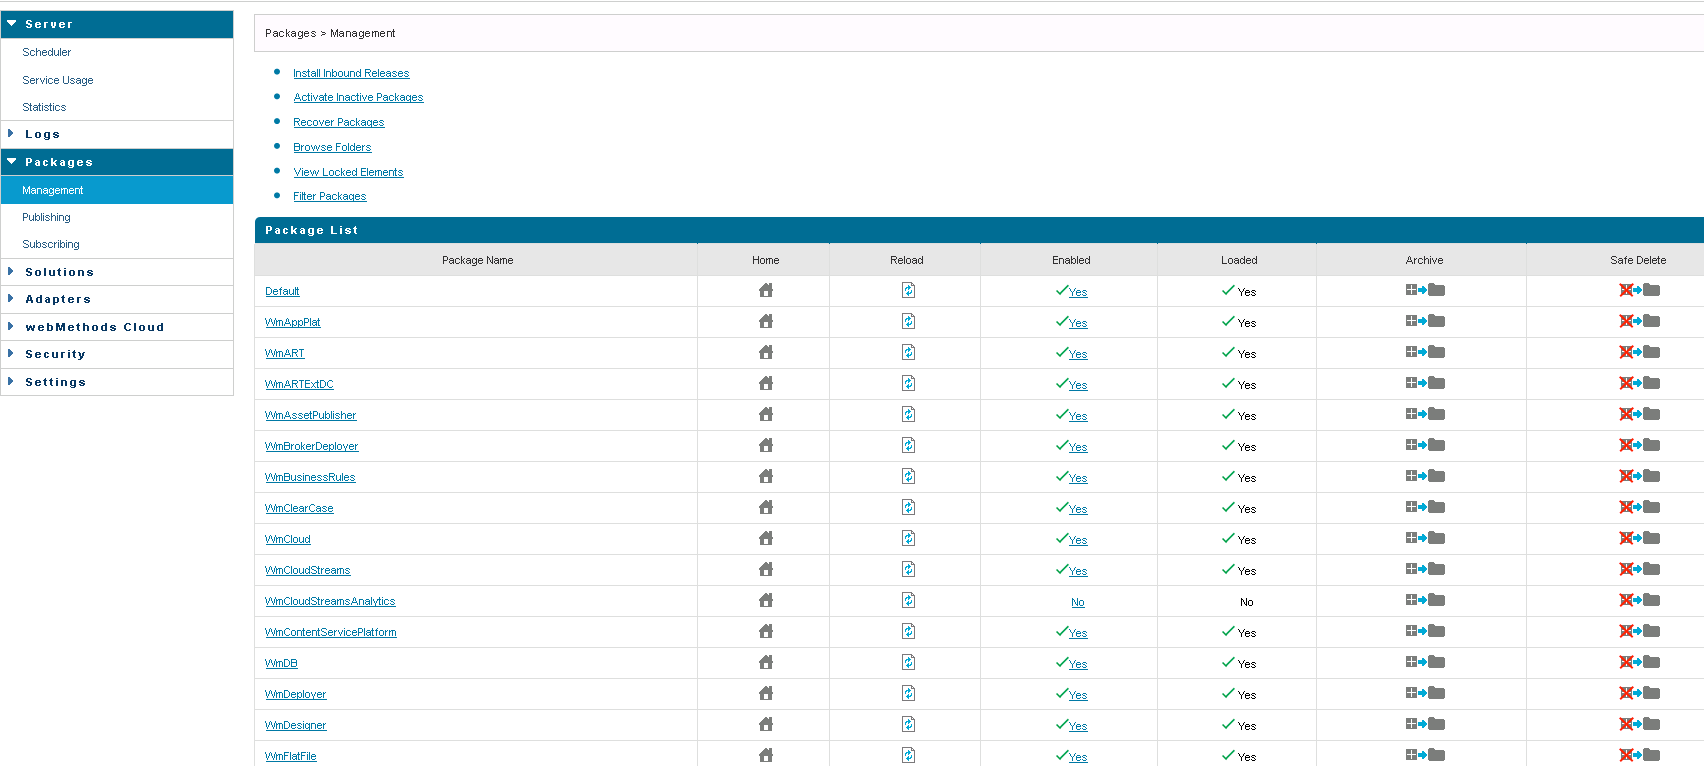Open Subscribing under Packages
Viewport: 1704px width, 766px height.
click(x=51, y=244)
